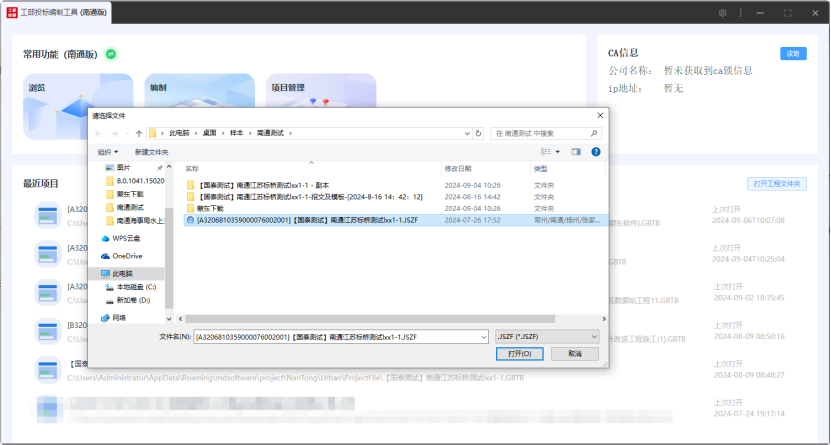
Task: Click 新建文件夹 in the dialog toolbar
Action: pyautogui.click(x=152, y=152)
